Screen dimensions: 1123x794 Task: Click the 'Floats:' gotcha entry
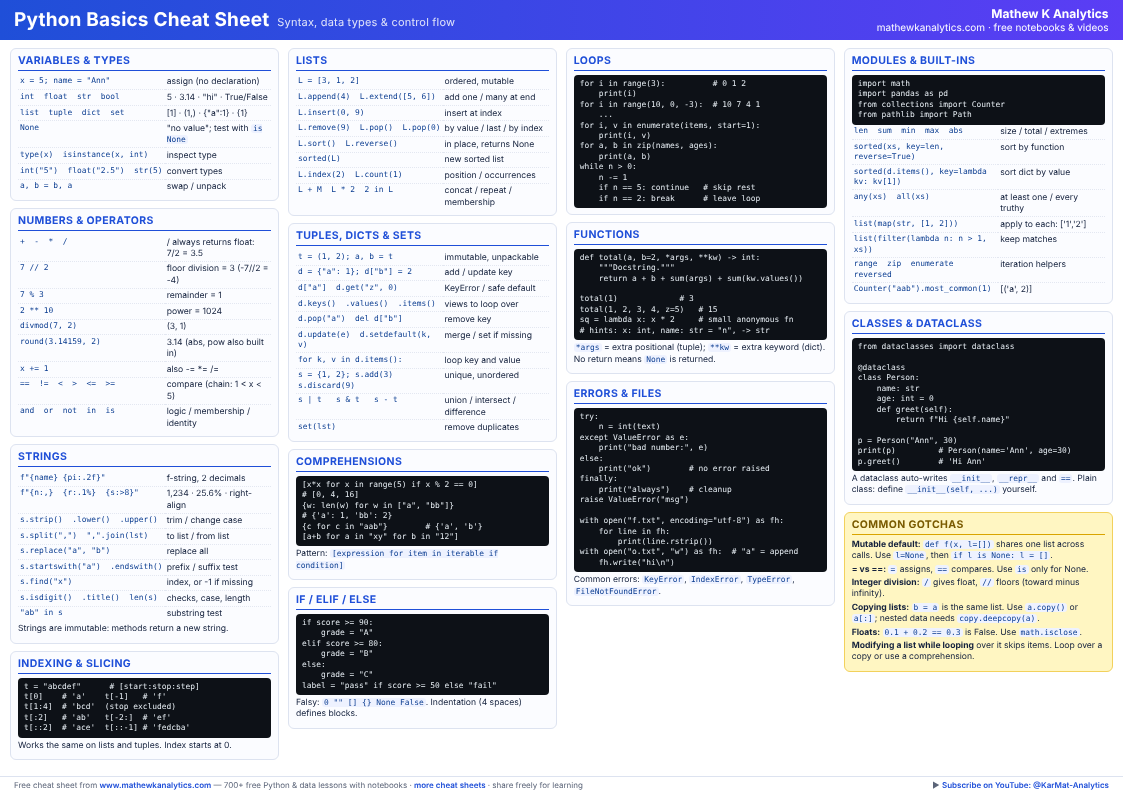pyautogui.click(x=967, y=632)
